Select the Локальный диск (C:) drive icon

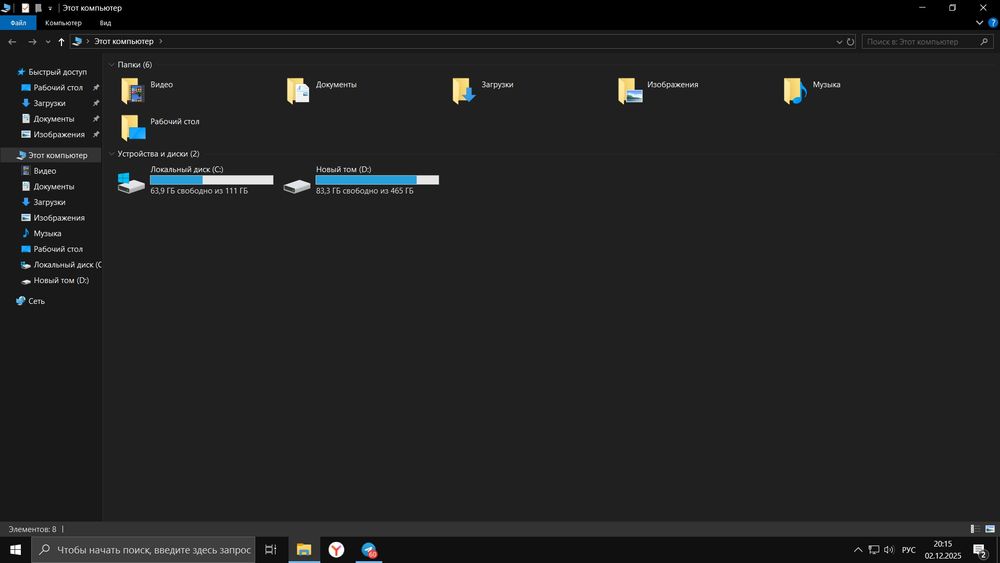pyautogui.click(x=131, y=182)
